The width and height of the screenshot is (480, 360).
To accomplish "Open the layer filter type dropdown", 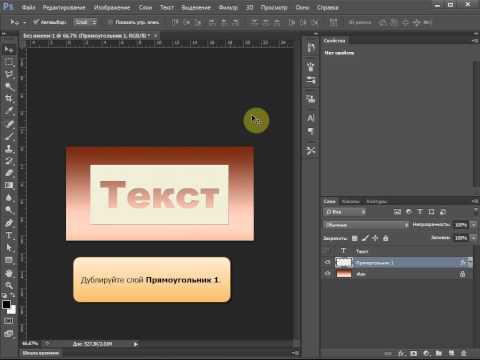I will [345, 212].
